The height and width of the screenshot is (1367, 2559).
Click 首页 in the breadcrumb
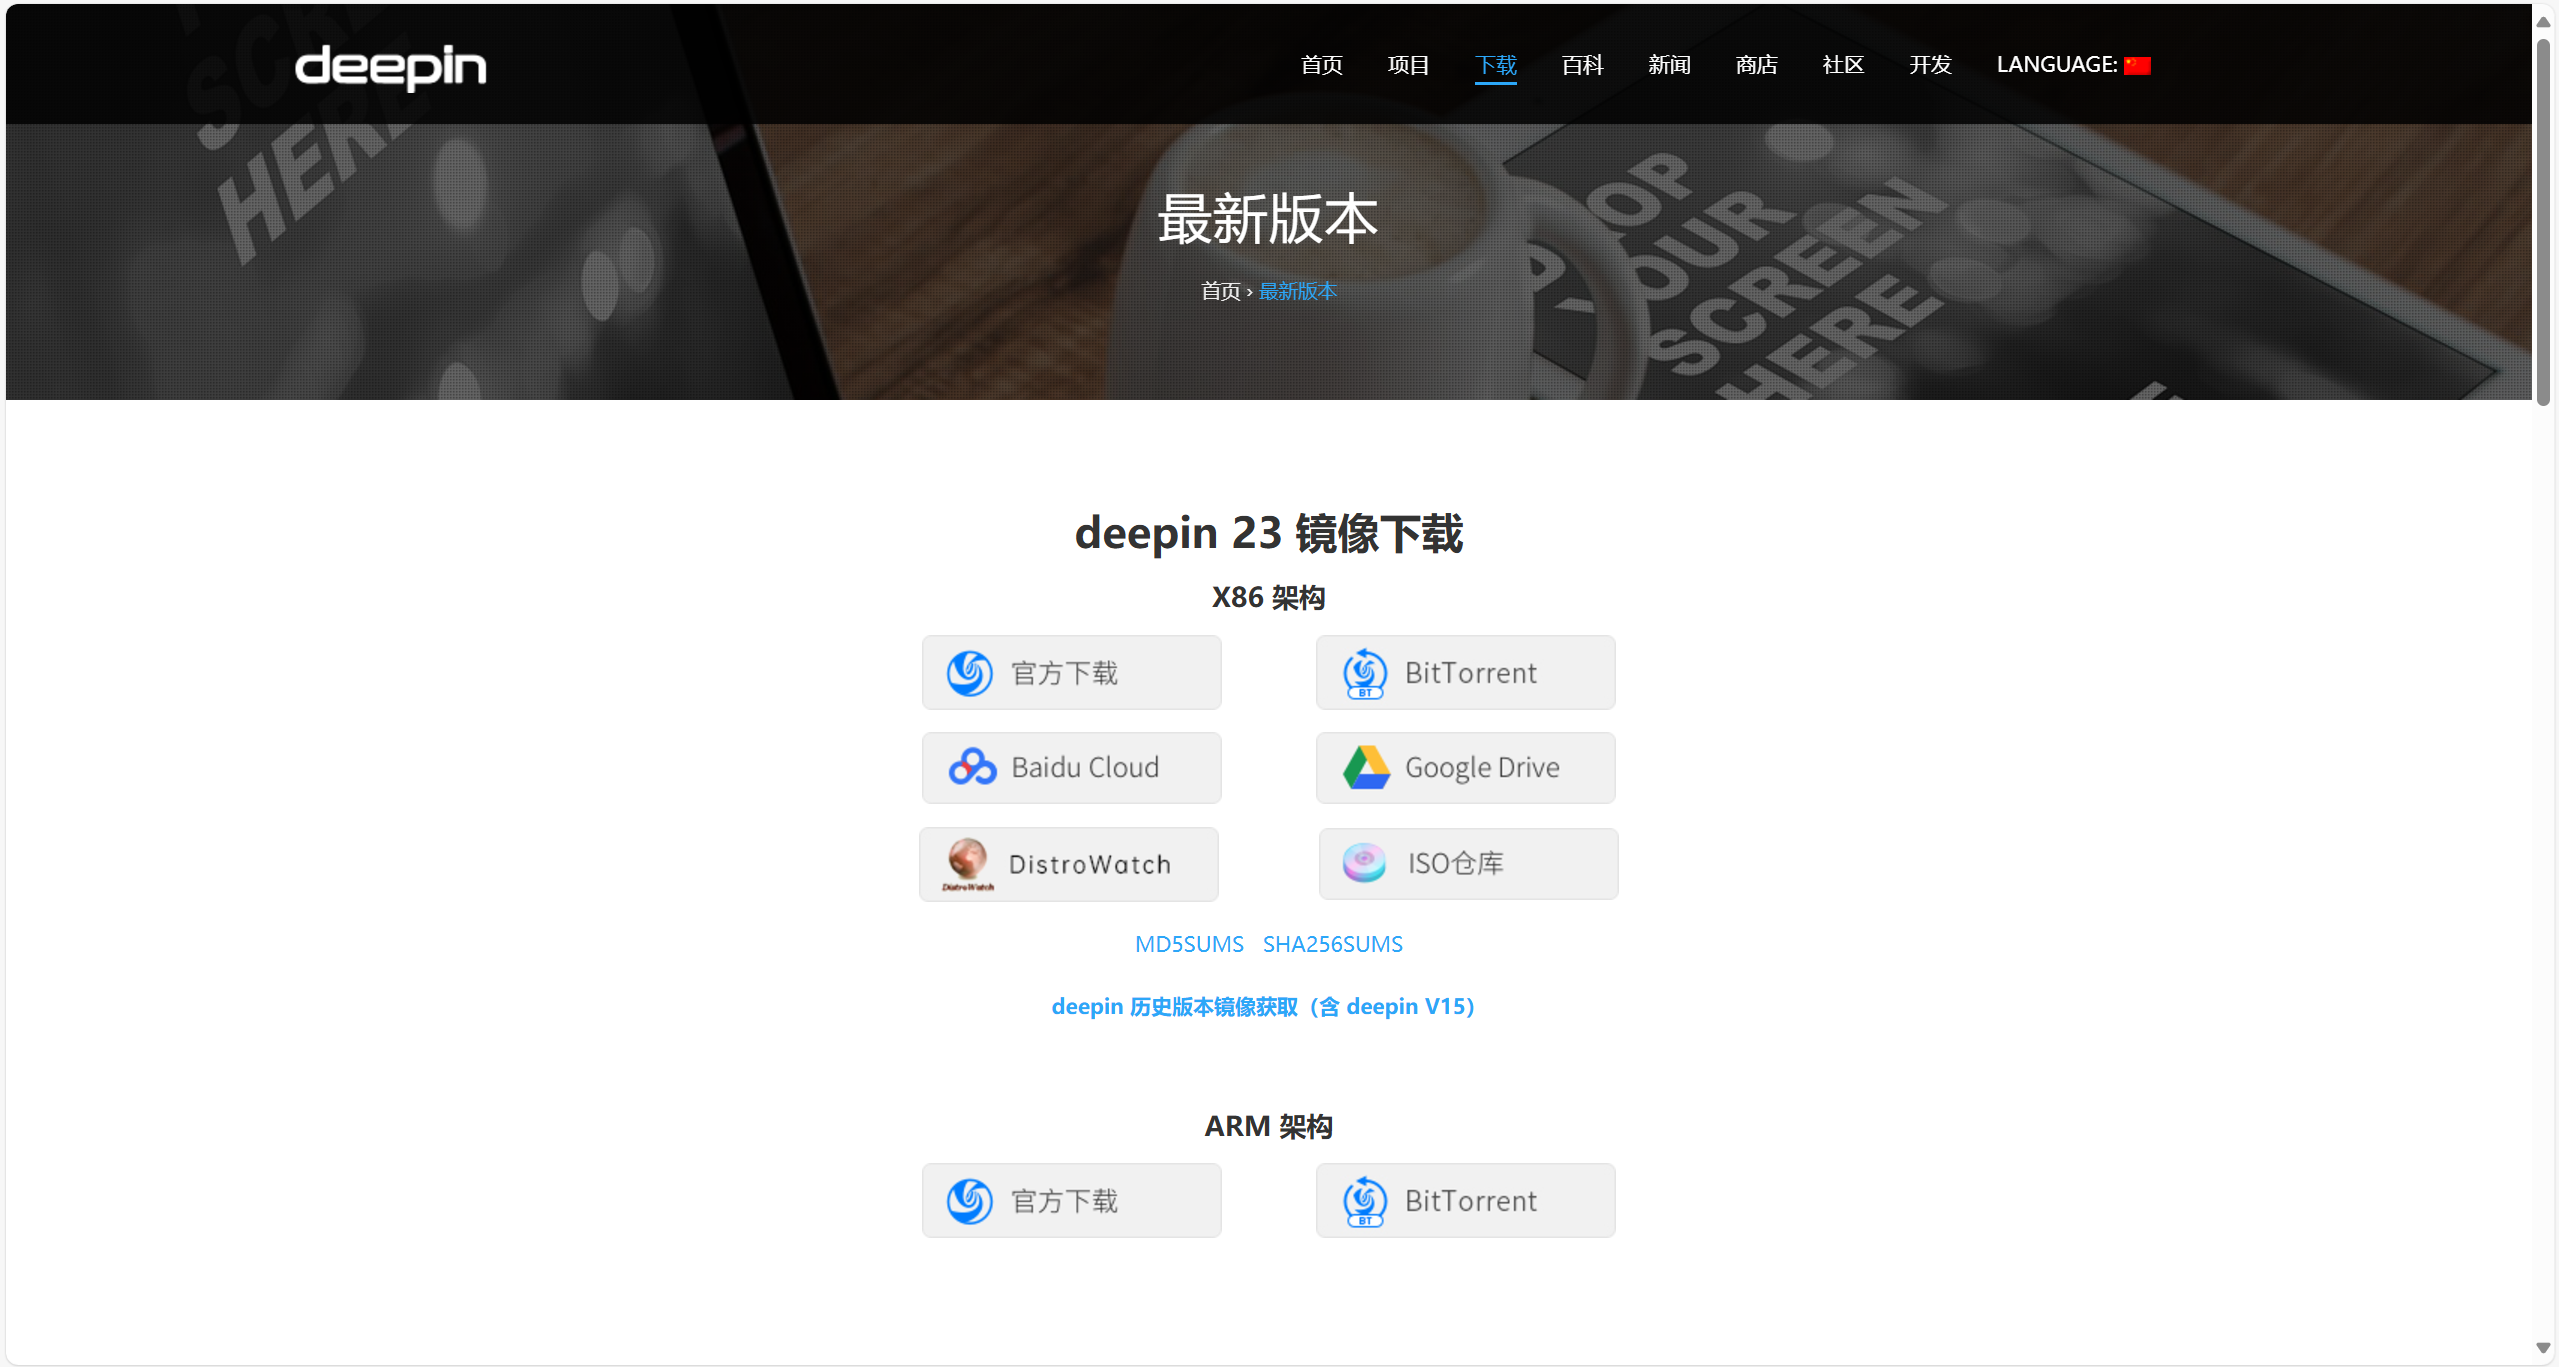[x=1220, y=291]
